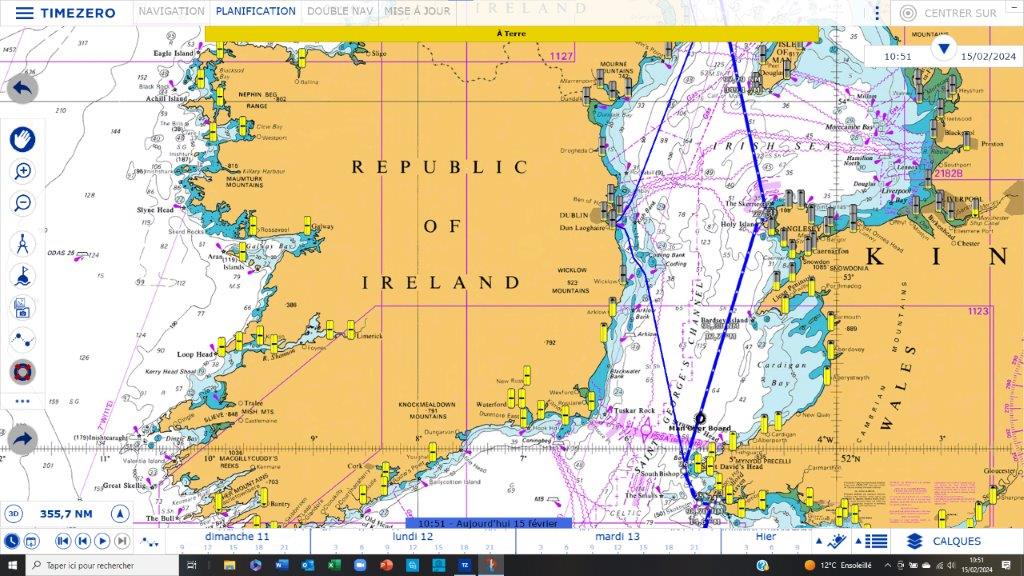Click the north-up compass arrow button
Image resolution: width=1024 pixels, height=576 pixels.
(x=120, y=514)
